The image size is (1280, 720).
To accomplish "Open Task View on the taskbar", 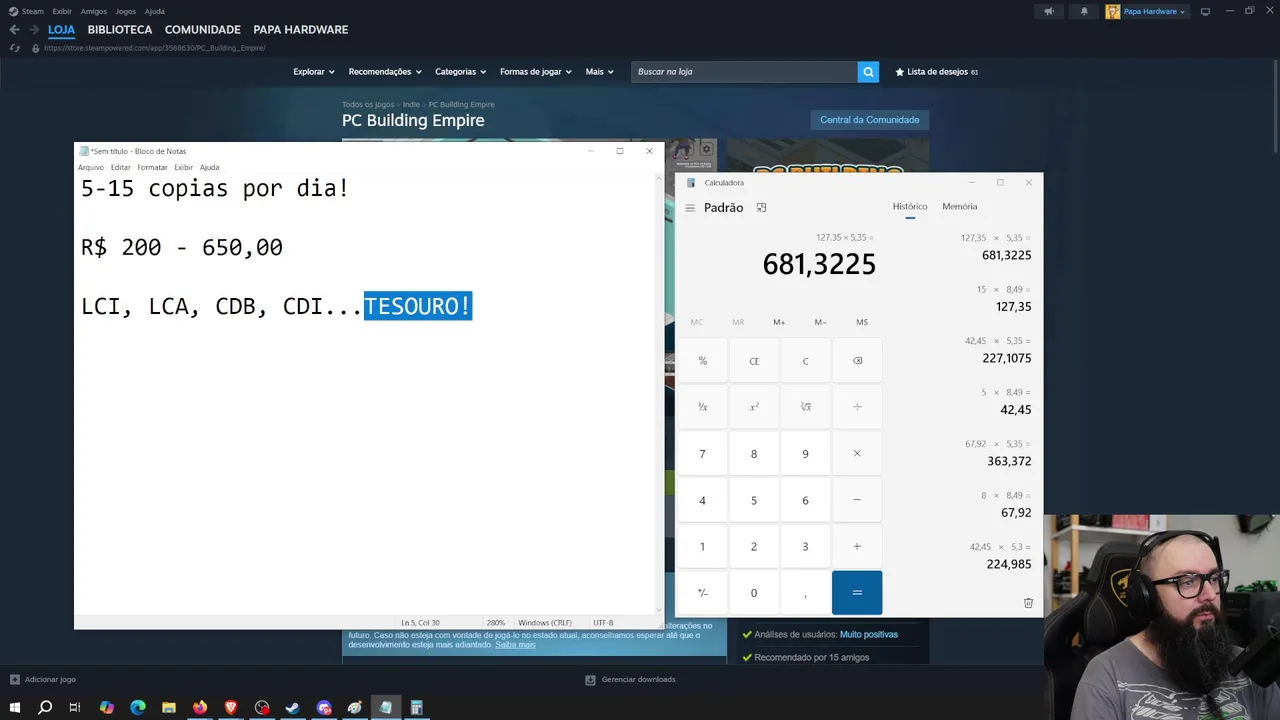I will (x=75, y=708).
